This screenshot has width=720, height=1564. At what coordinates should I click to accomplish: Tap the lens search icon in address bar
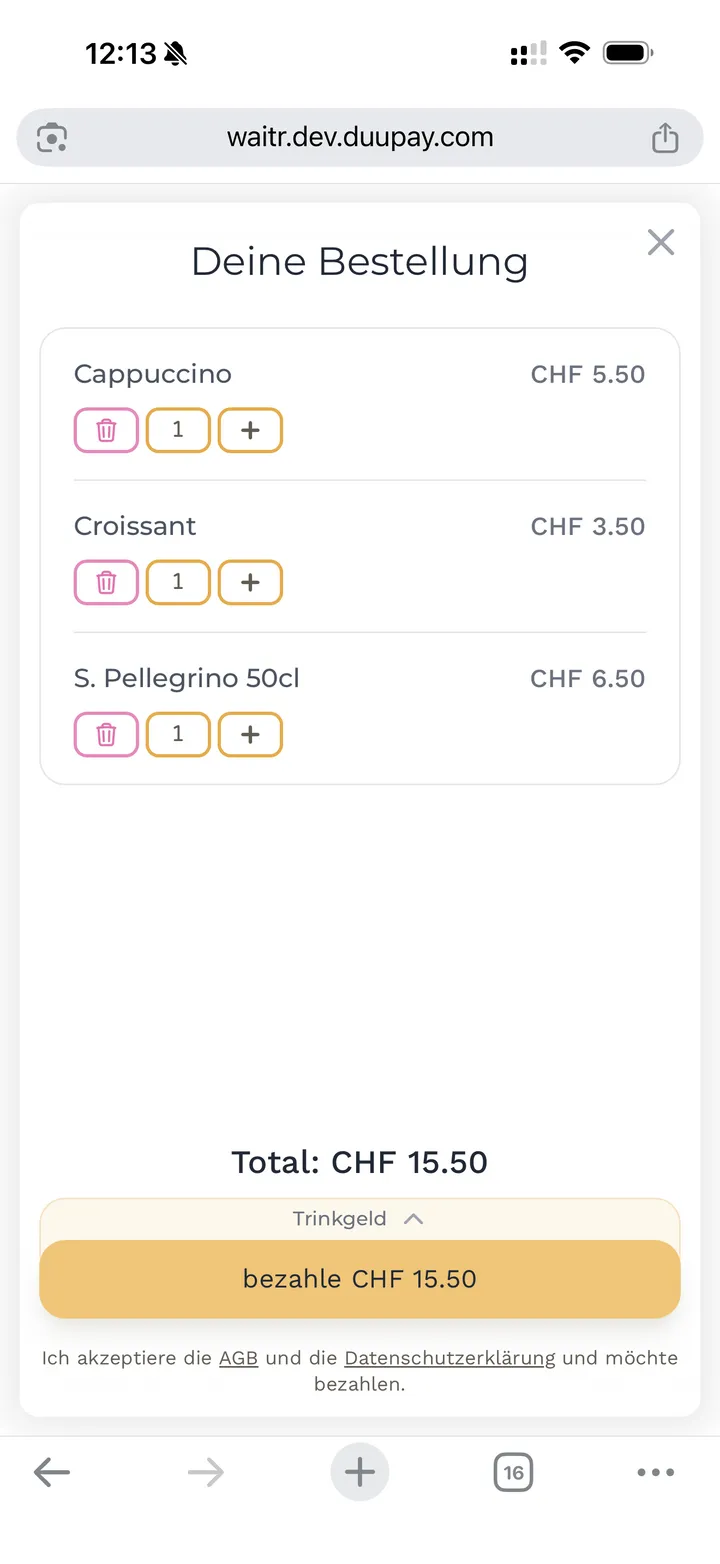point(52,137)
